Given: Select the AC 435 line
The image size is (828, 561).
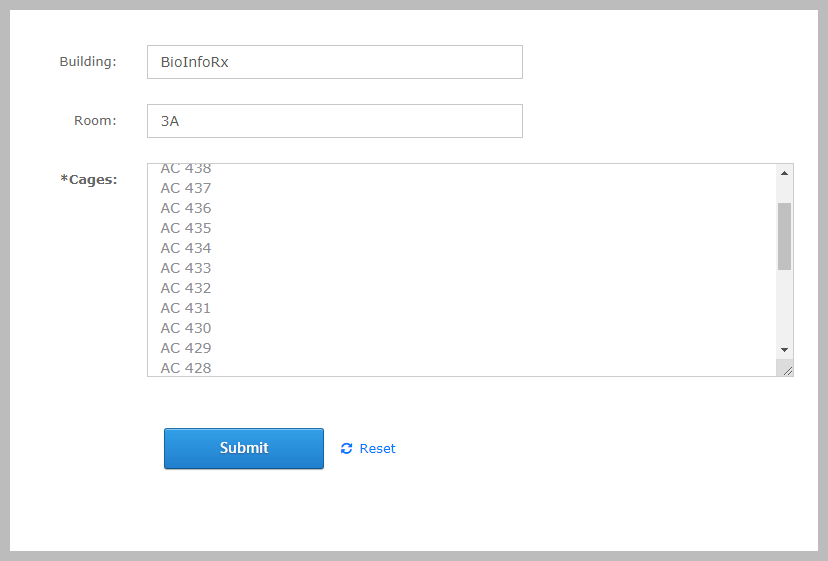Looking at the screenshot, I should (x=186, y=228).
